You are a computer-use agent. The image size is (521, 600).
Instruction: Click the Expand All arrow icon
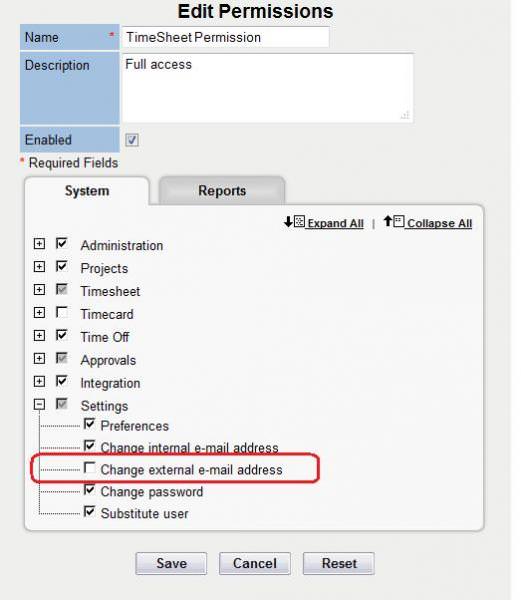[294, 222]
